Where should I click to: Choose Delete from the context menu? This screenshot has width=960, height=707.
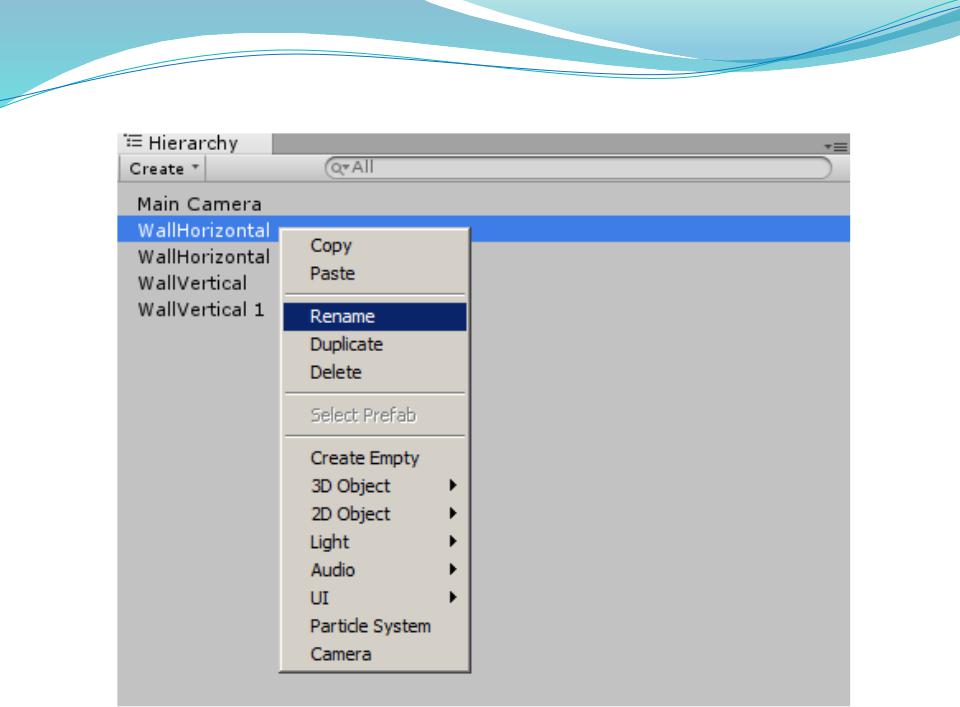click(375, 372)
